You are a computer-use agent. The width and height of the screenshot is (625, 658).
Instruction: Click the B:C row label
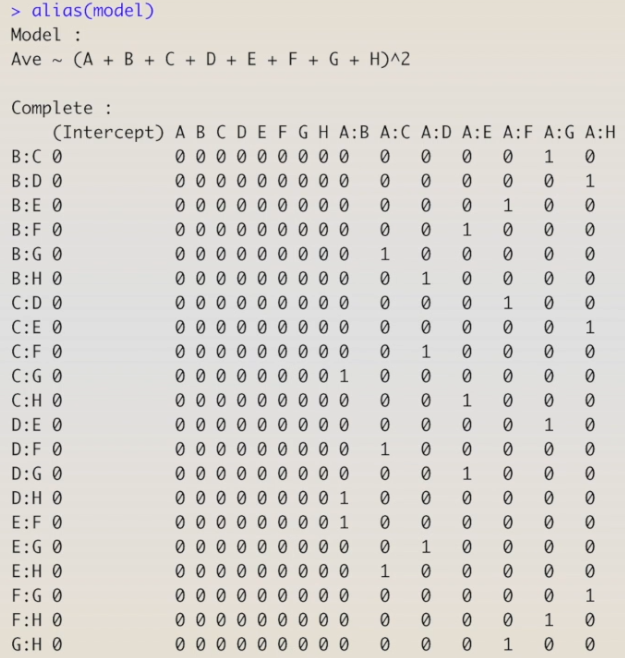click(26, 156)
